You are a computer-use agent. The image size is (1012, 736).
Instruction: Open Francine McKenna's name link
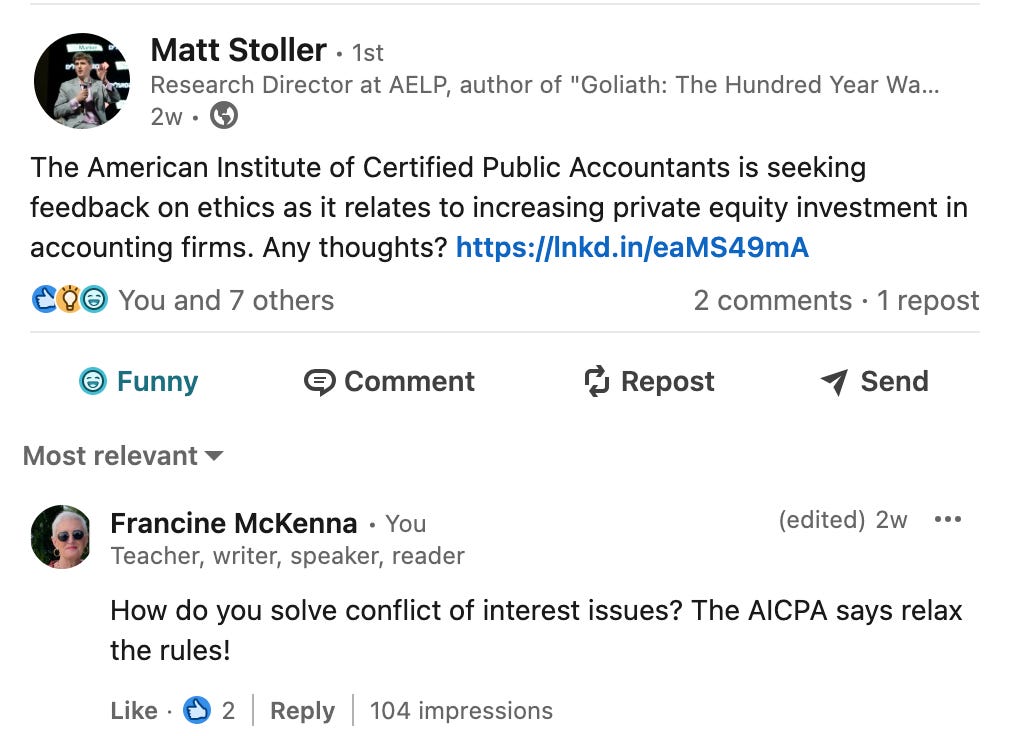[234, 523]
